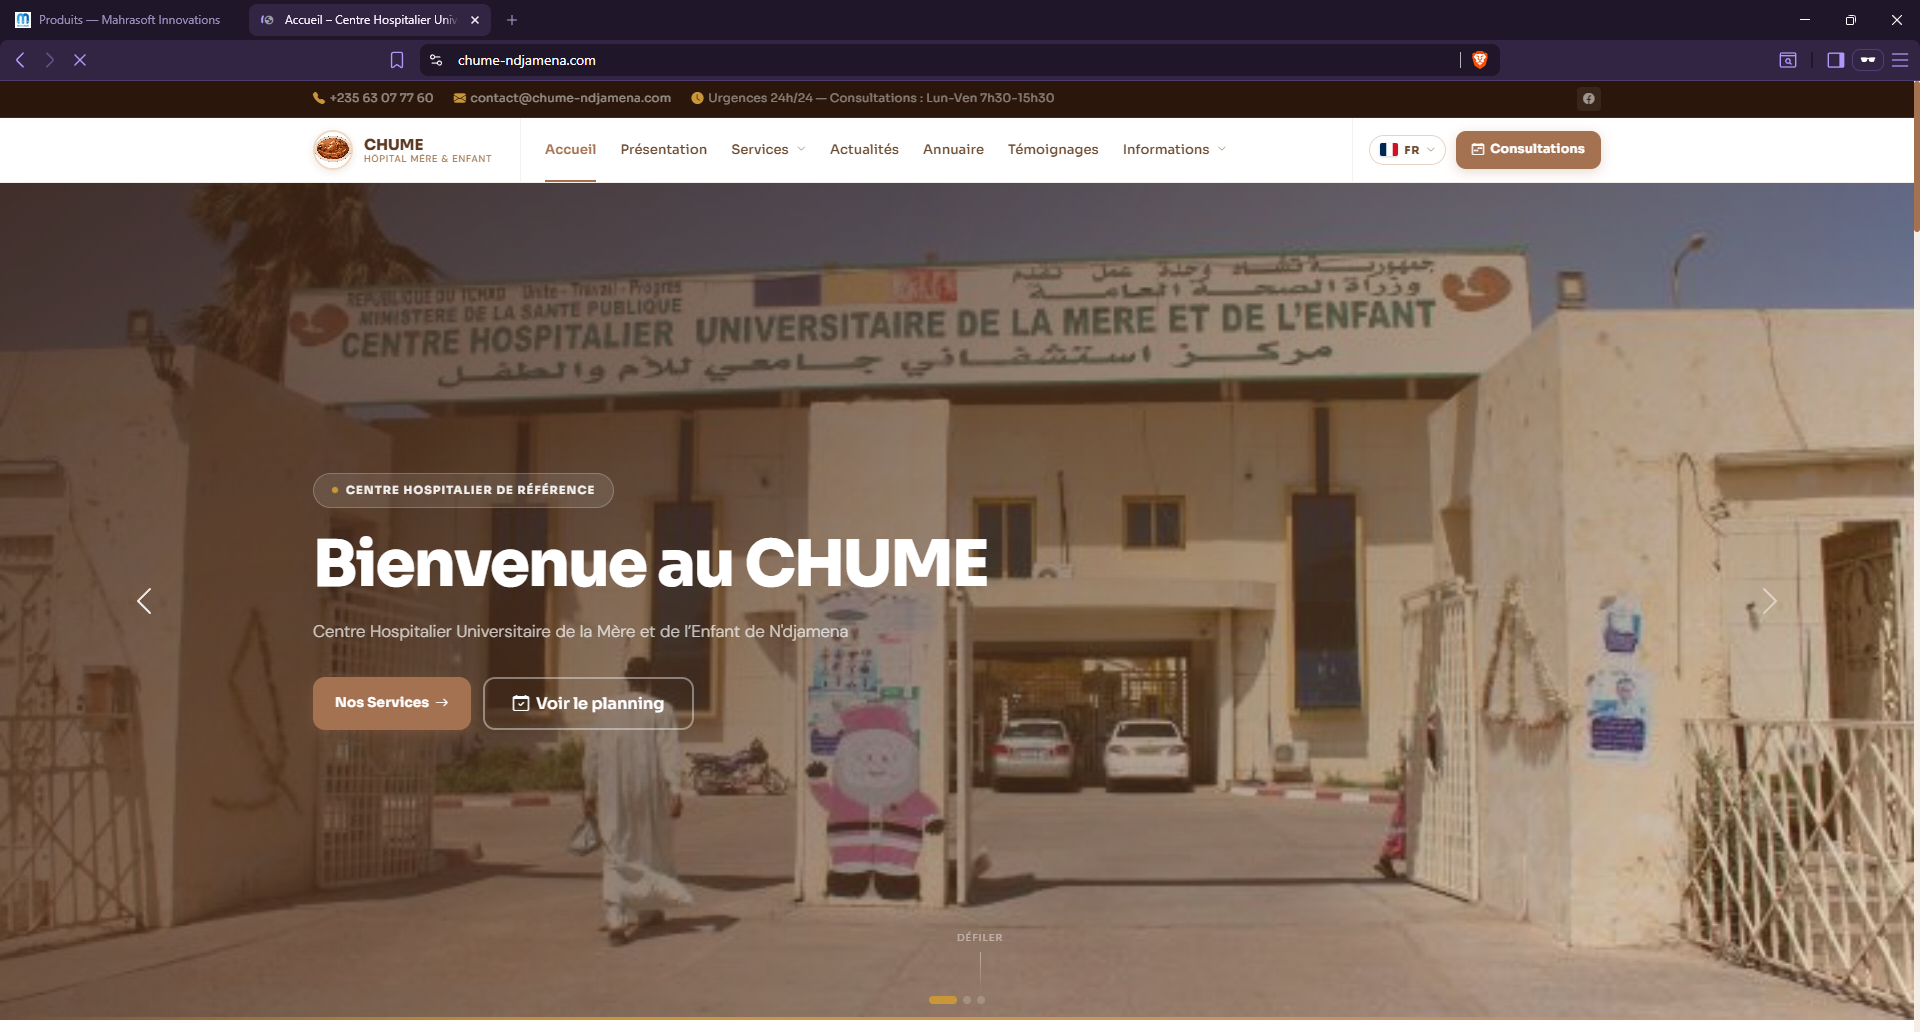Click the address bar URL chume-ndjamena.com

click(x=527, y=60)
